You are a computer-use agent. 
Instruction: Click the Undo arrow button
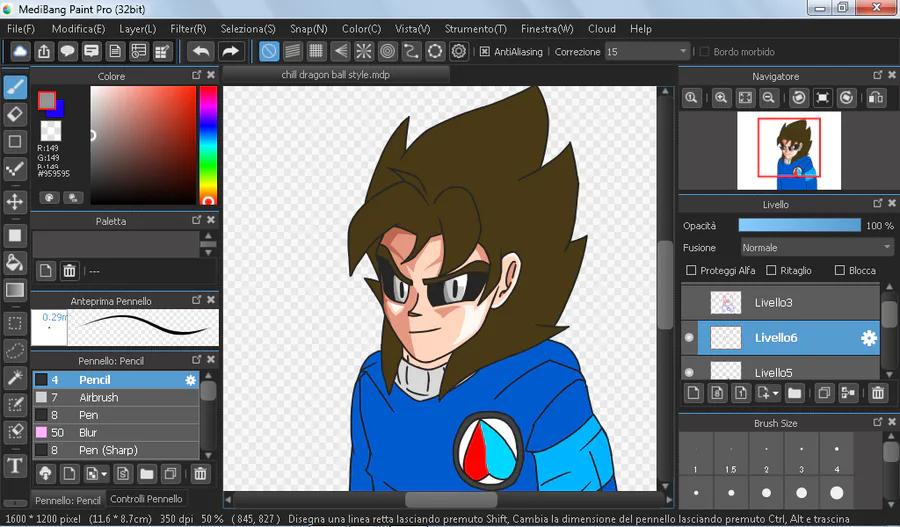point(201,52)
